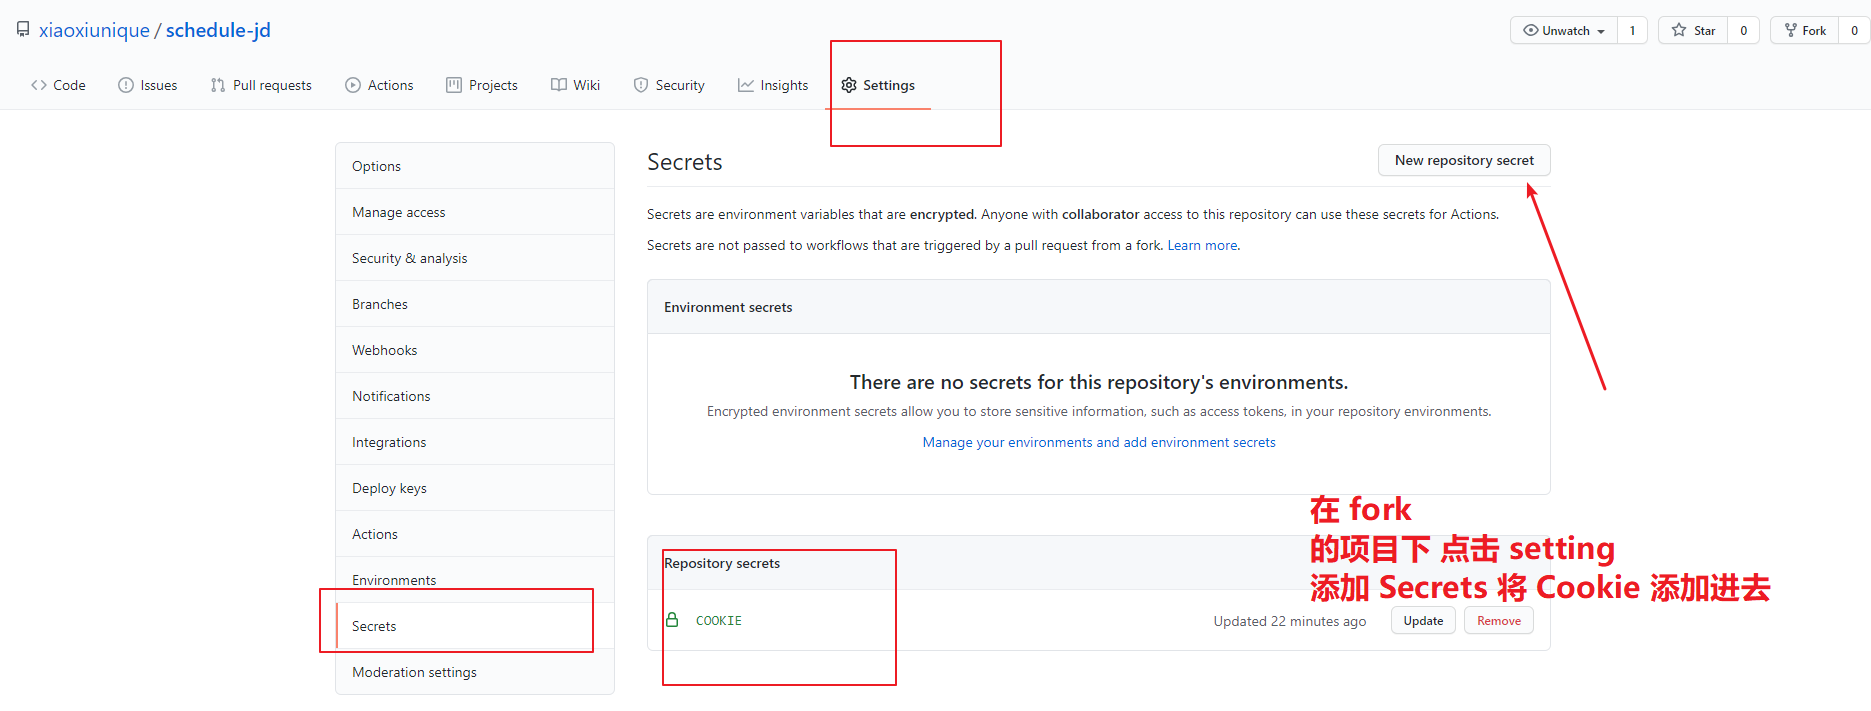The image size is (1871, 711).
Task: Open schedule-jd repository link
Action: click(x=218, y=30)
